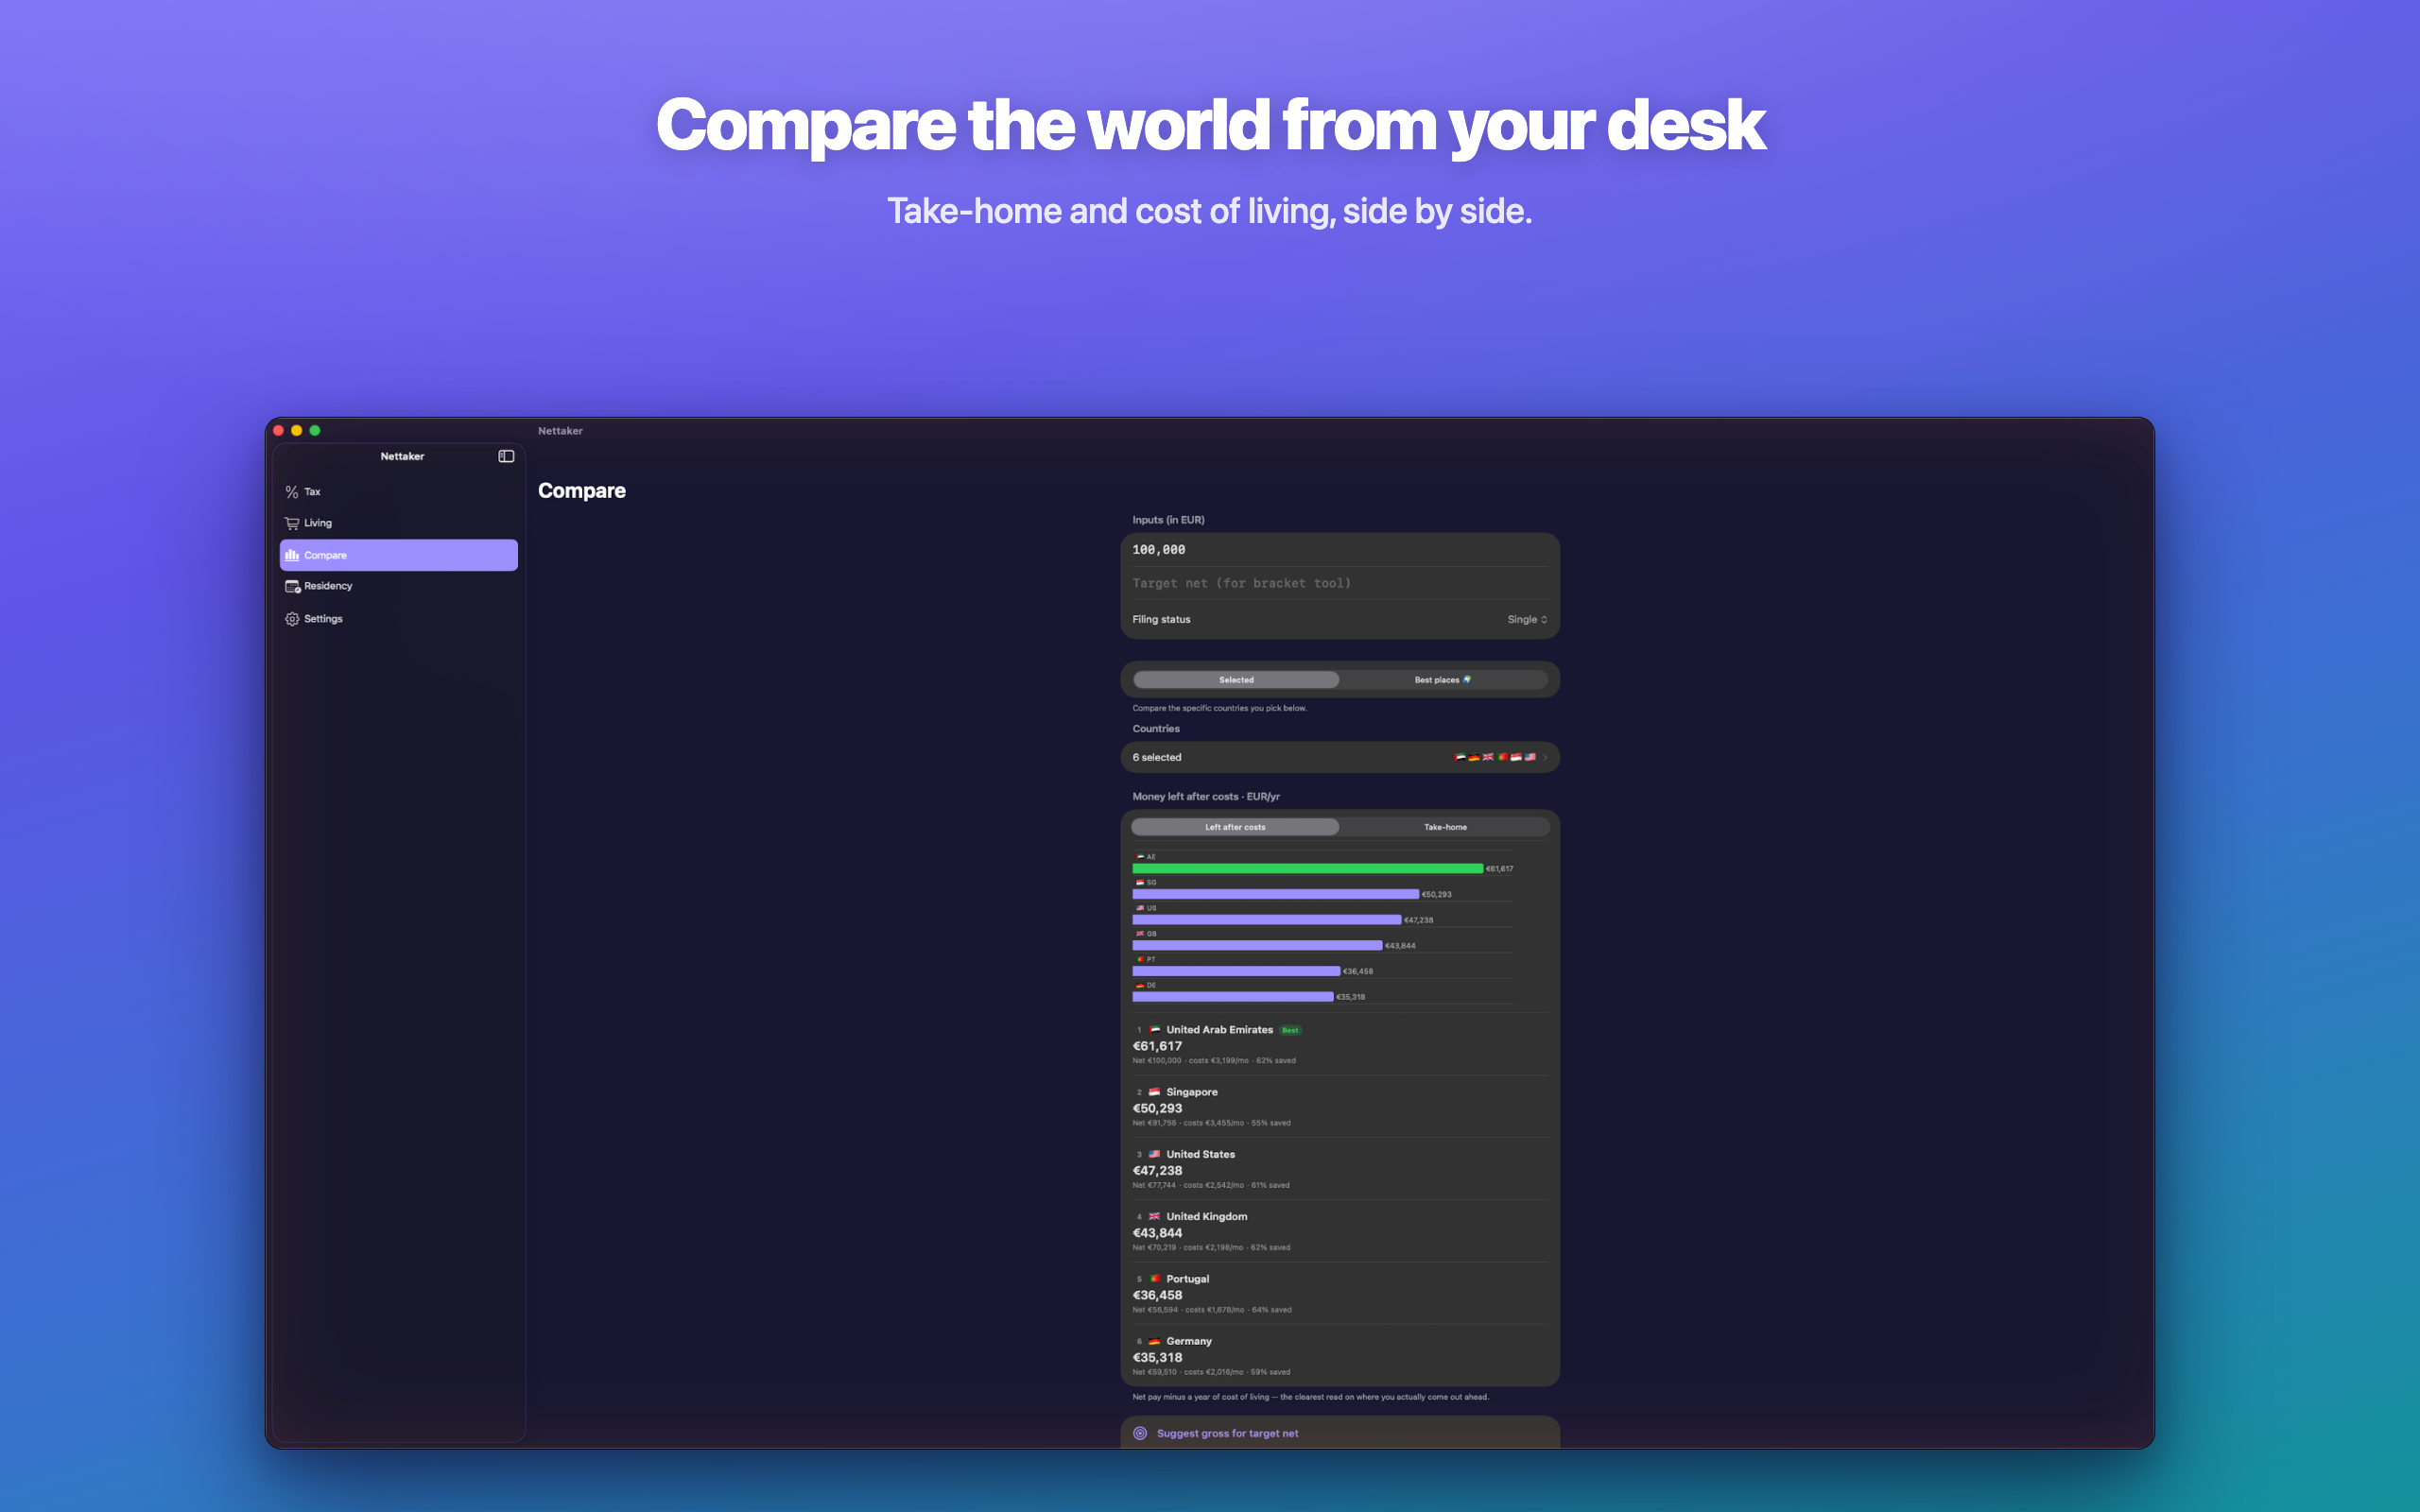Select the Take-home segment
Viewport: 2420px width, 1512px height.
point(1445,827)
